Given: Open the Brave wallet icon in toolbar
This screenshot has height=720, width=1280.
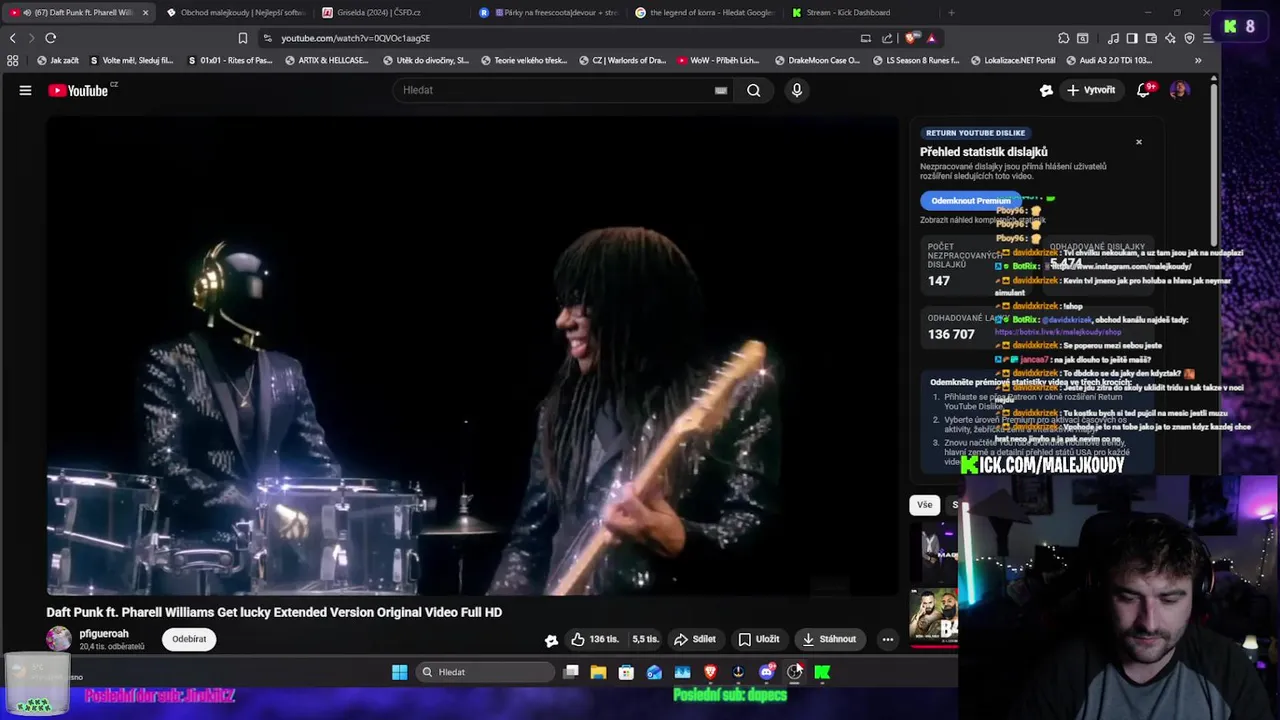Looking at the screenshot, I should (x=1151, y=38).
